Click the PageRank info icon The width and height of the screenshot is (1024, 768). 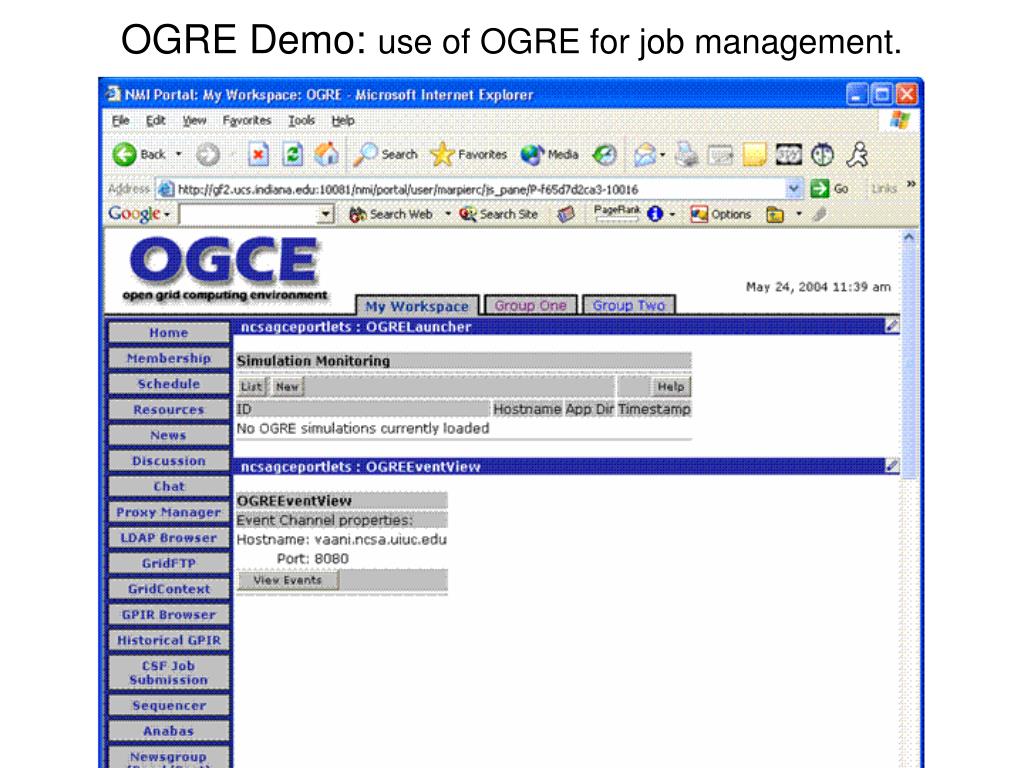point(655,214)
